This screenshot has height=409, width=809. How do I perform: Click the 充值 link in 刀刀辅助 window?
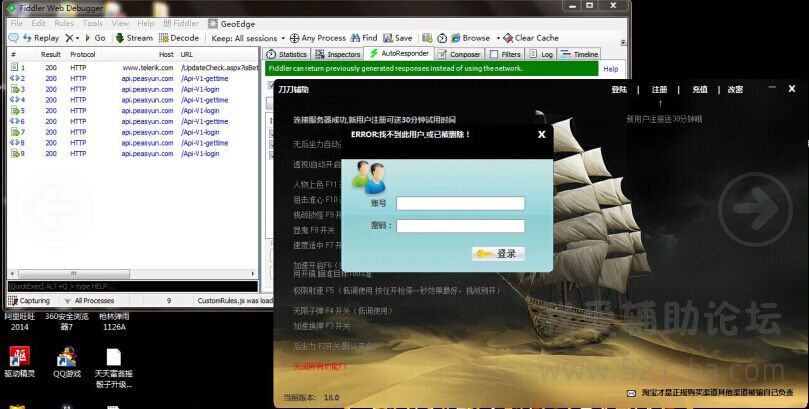700,89
